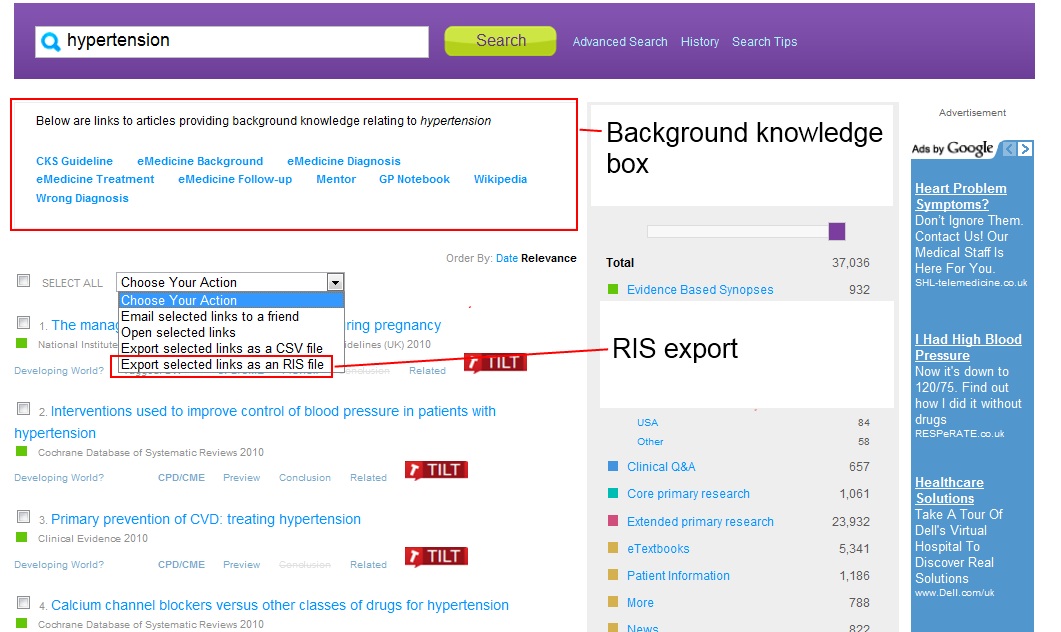Collapse the Choose Your Action dropdown arrow
This screenshot has height=632, width=1061.
click(x=335, y=283)
